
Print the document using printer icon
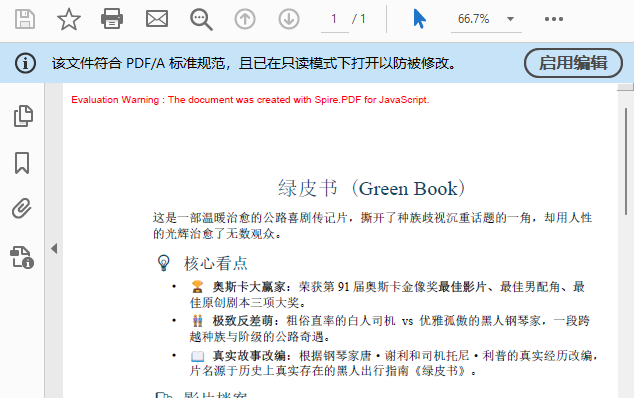tap(112, 19)
